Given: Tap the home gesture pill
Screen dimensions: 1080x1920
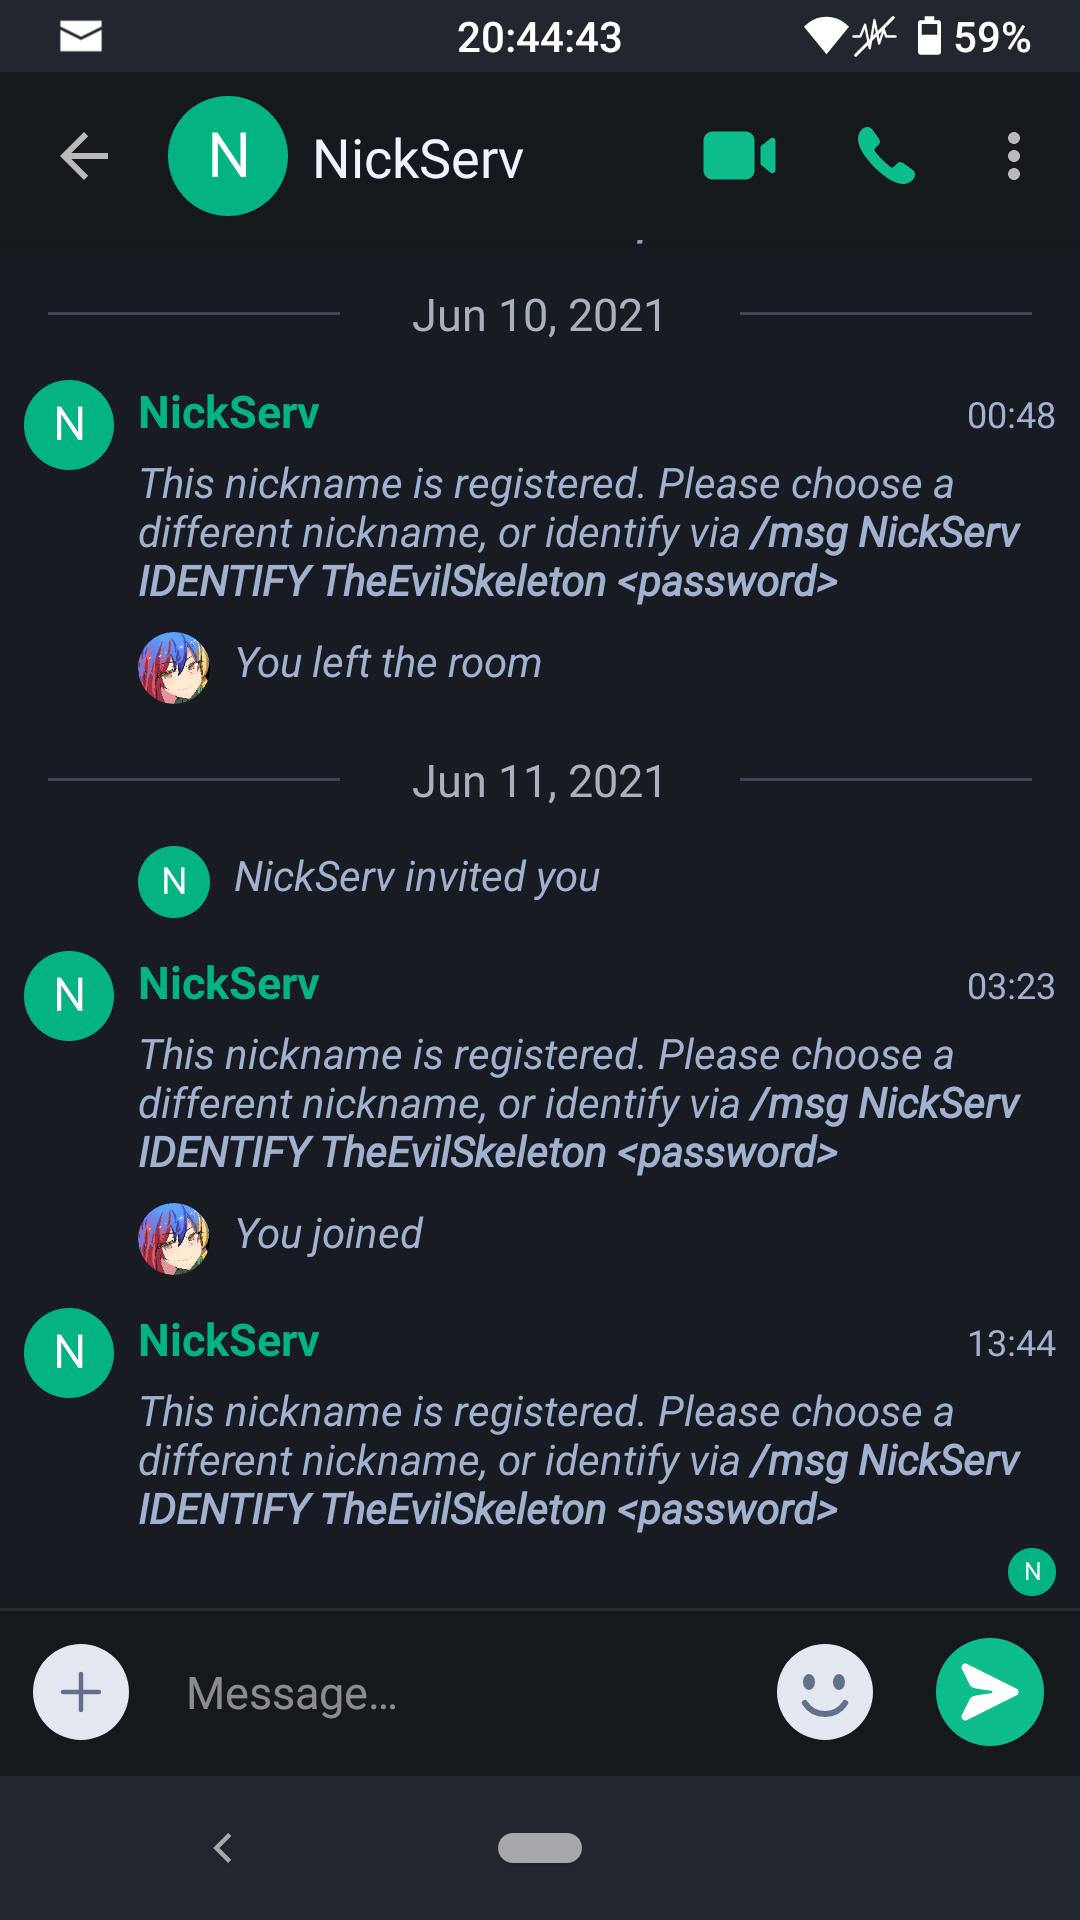Looking at the screenshot, I should [540, 1848].
